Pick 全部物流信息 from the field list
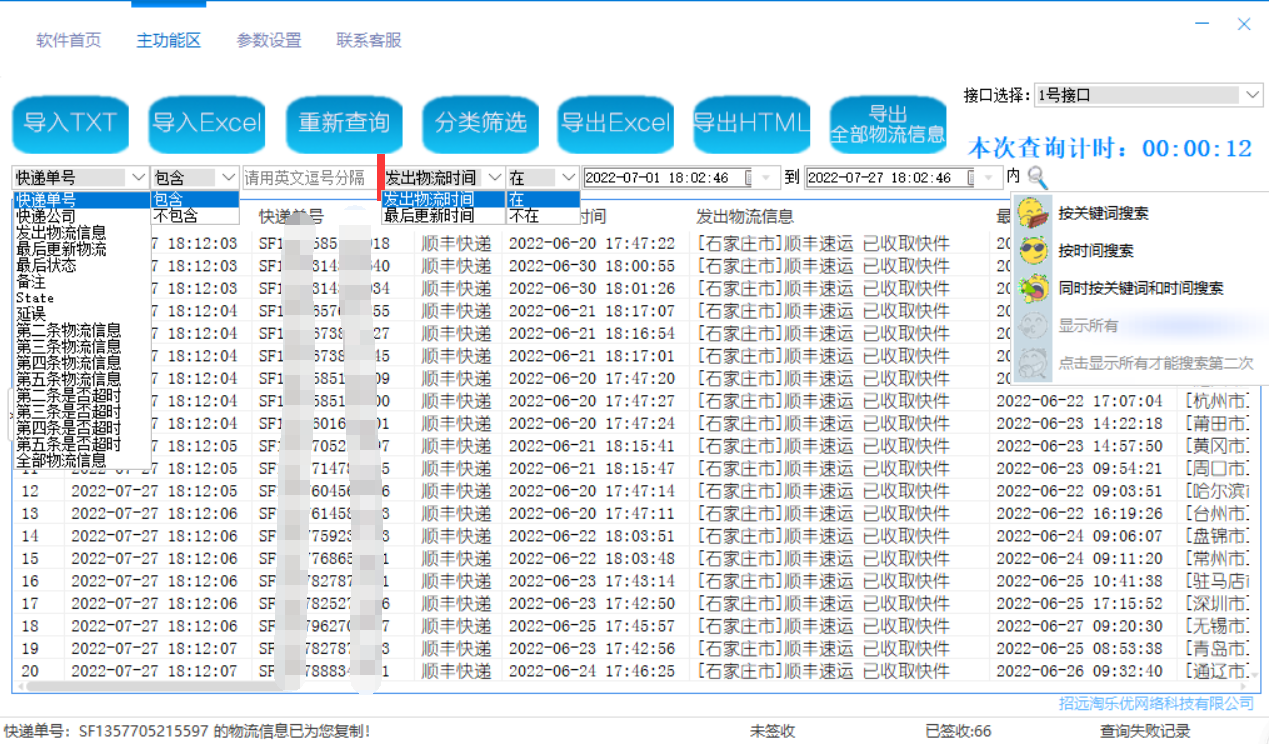Image resolution: width=1269 pixels, height=744 pixels. [x=61, y=460]
